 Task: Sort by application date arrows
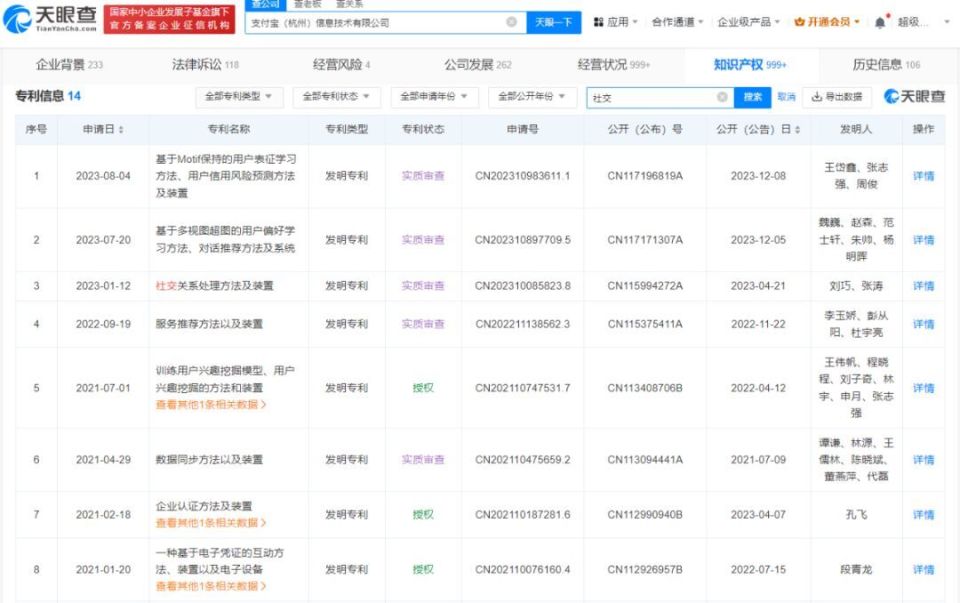click(121, 129)
